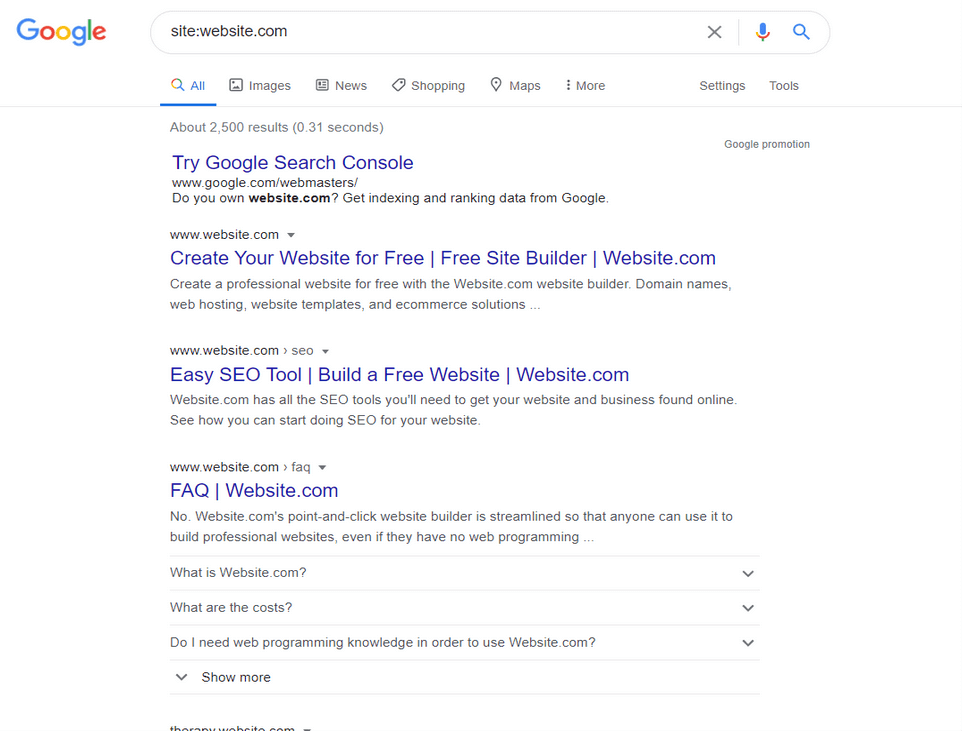Open the 'FAQ | Website.com' result link

(253, 490)
